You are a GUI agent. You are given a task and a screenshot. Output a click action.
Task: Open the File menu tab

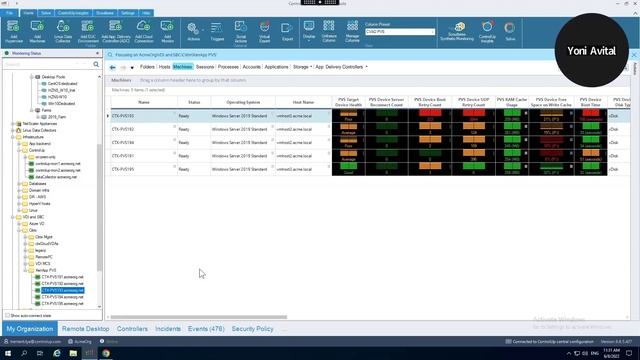point(9,13)
